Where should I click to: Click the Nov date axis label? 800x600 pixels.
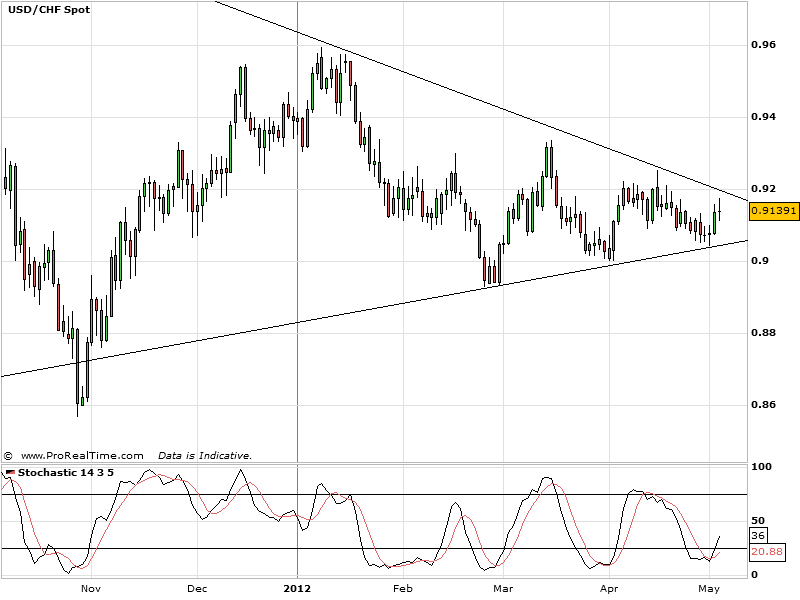pyautogui.click(x=91, y=589)
